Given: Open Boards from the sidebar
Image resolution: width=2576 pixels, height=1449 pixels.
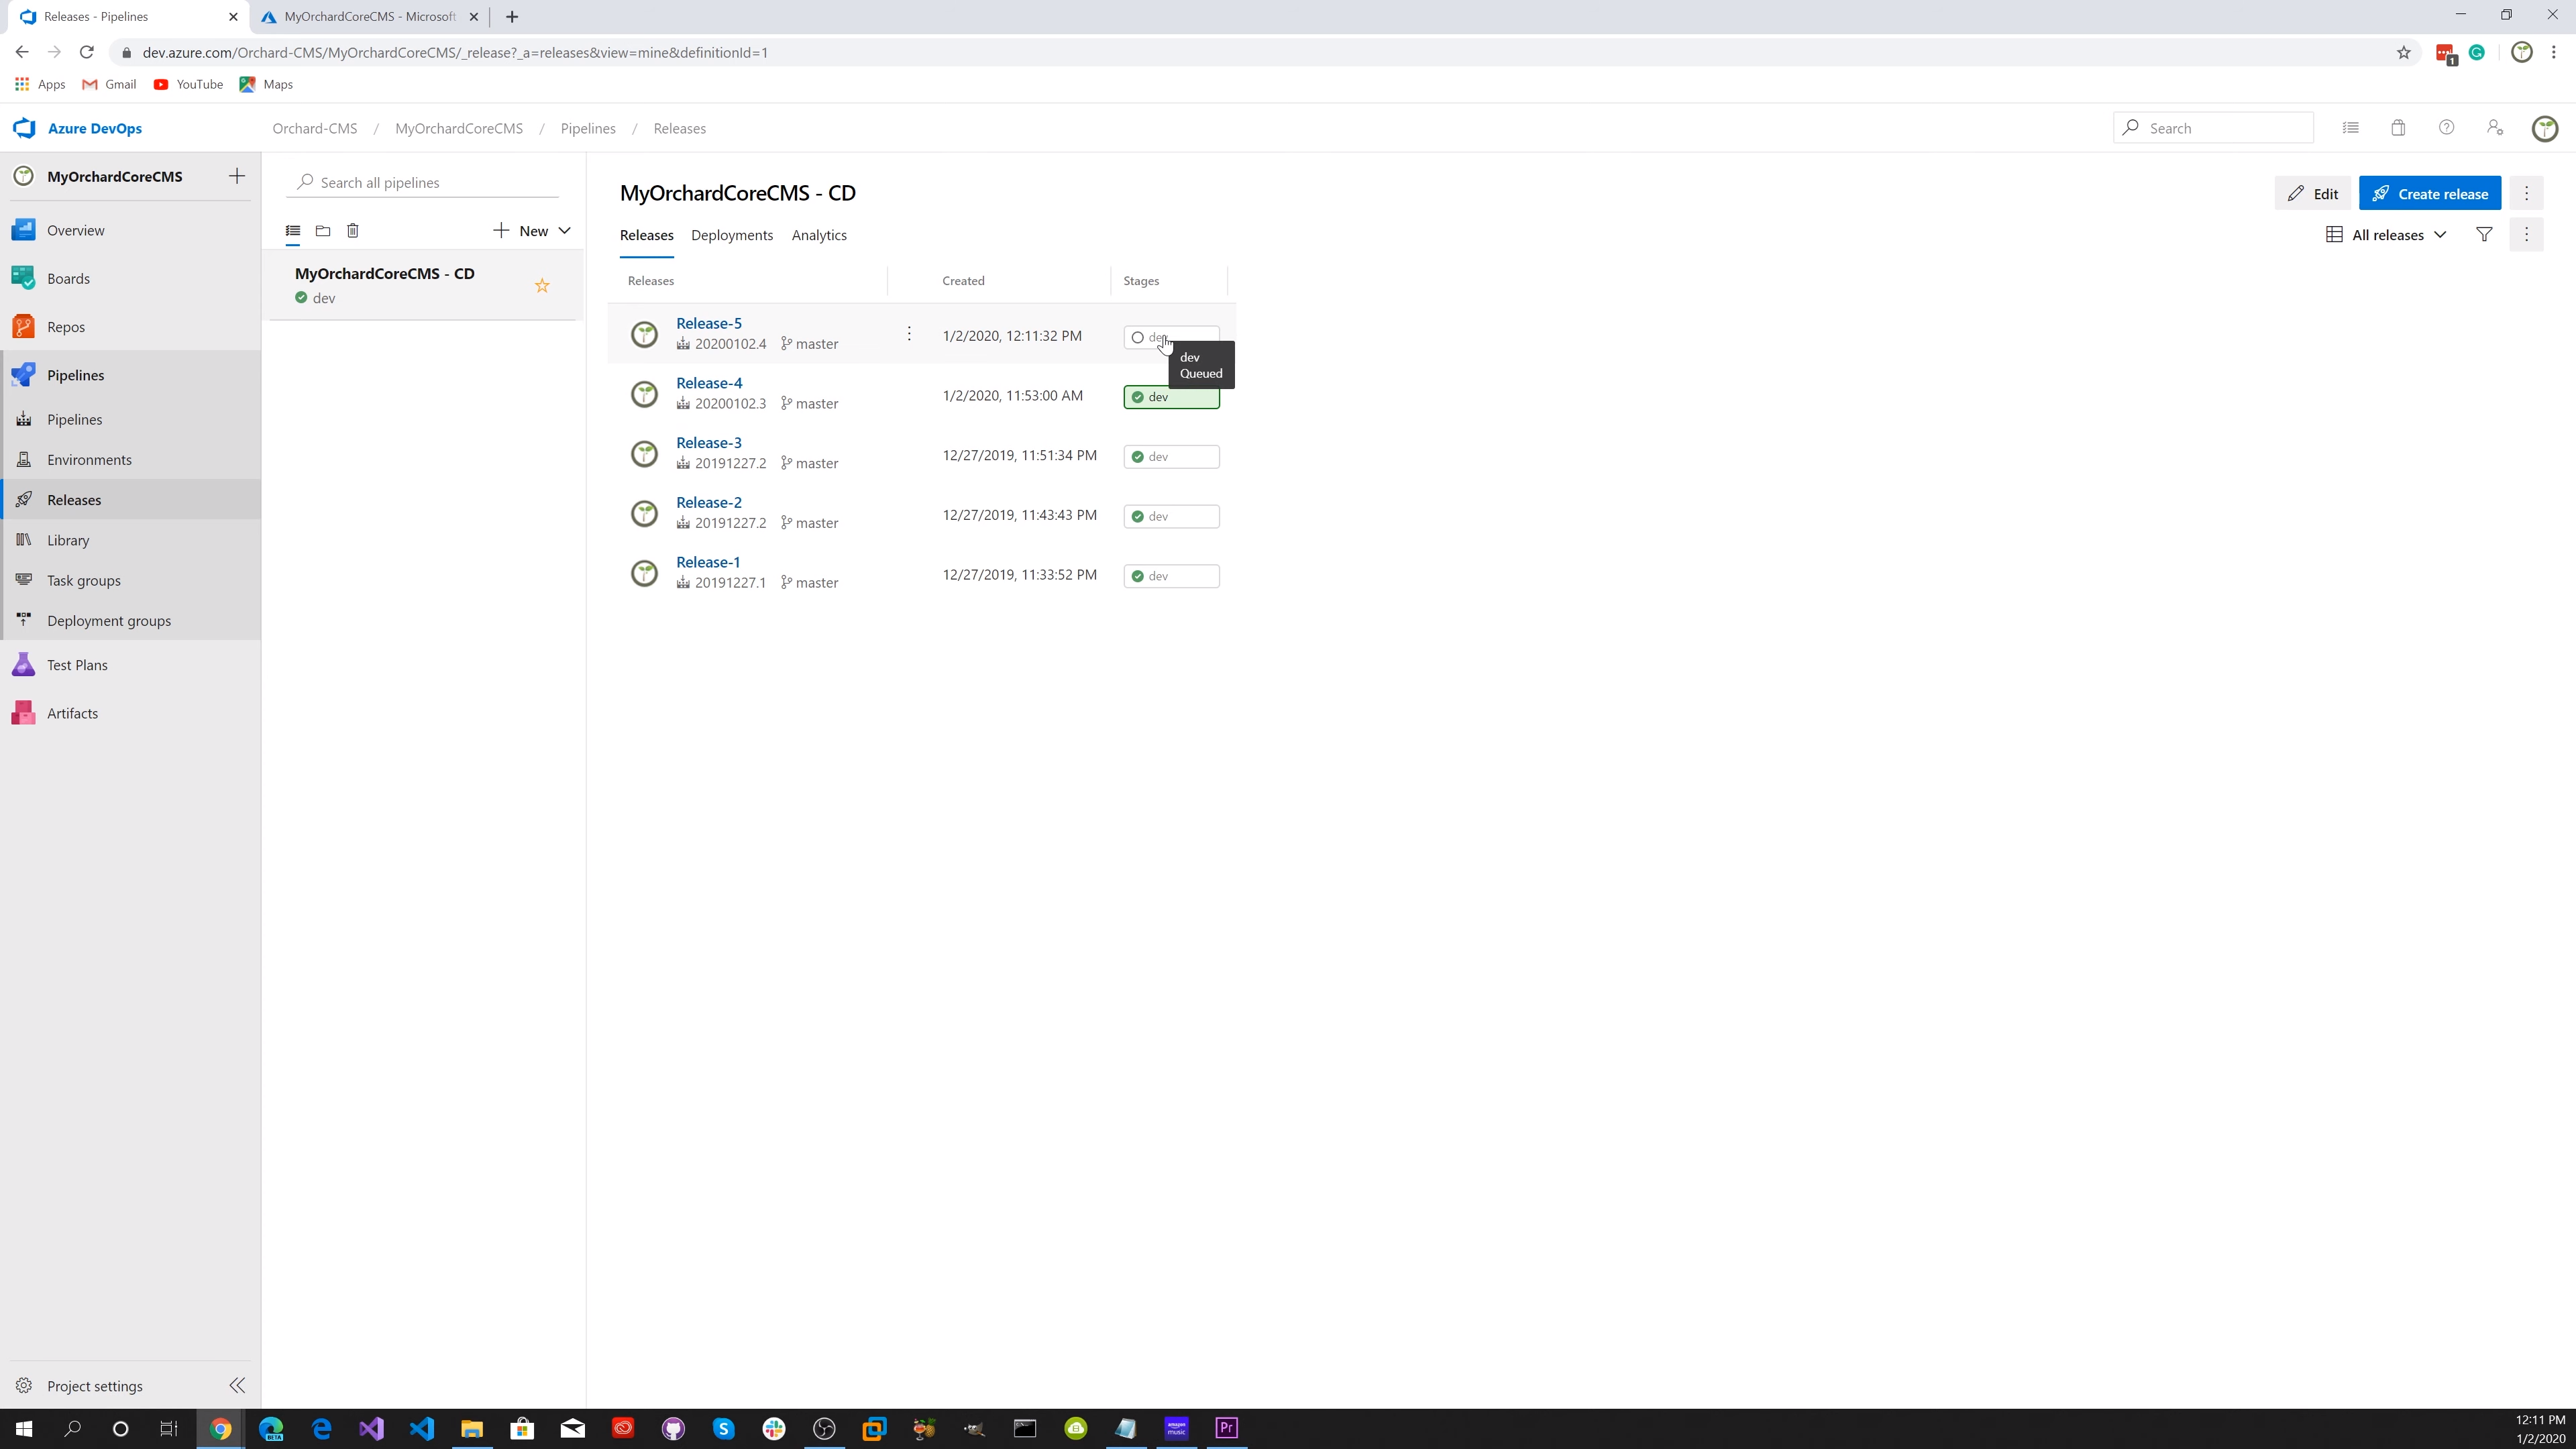Looking at the screenshot, I should (68, 278).
